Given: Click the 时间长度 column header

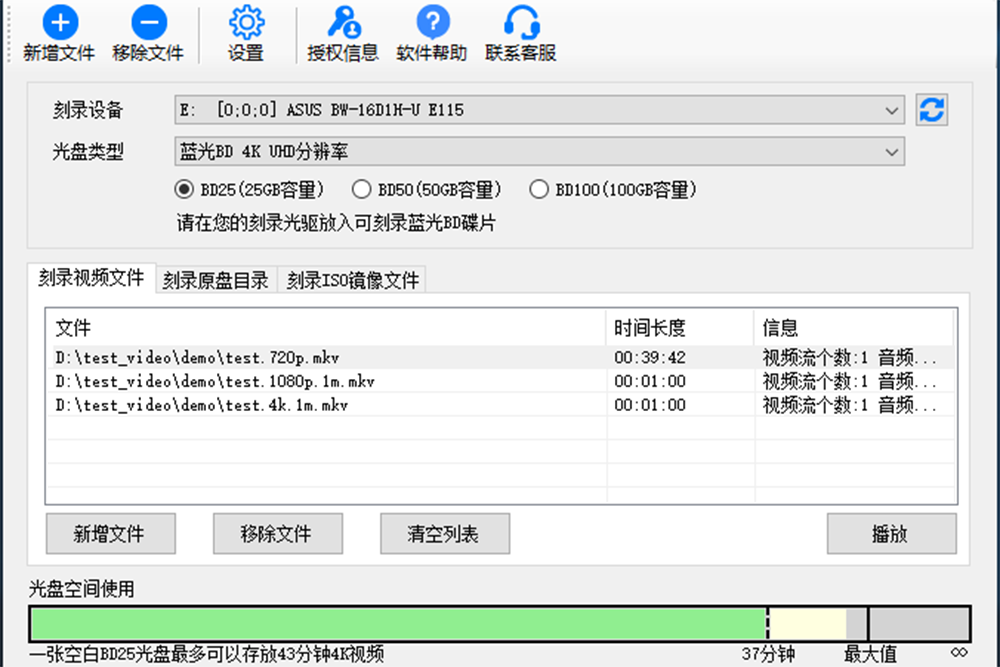Looking at the screenshot, I should click(x=650, y=328).
